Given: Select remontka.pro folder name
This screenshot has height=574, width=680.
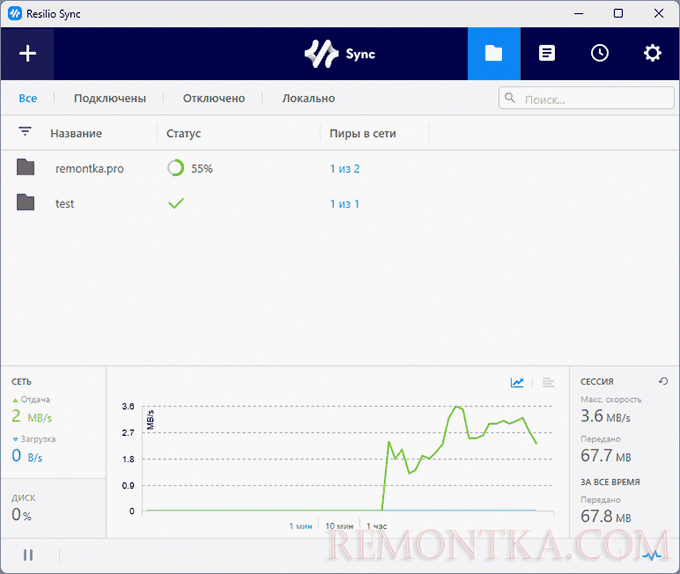Looking at the screenshot, I should (89, 169).
